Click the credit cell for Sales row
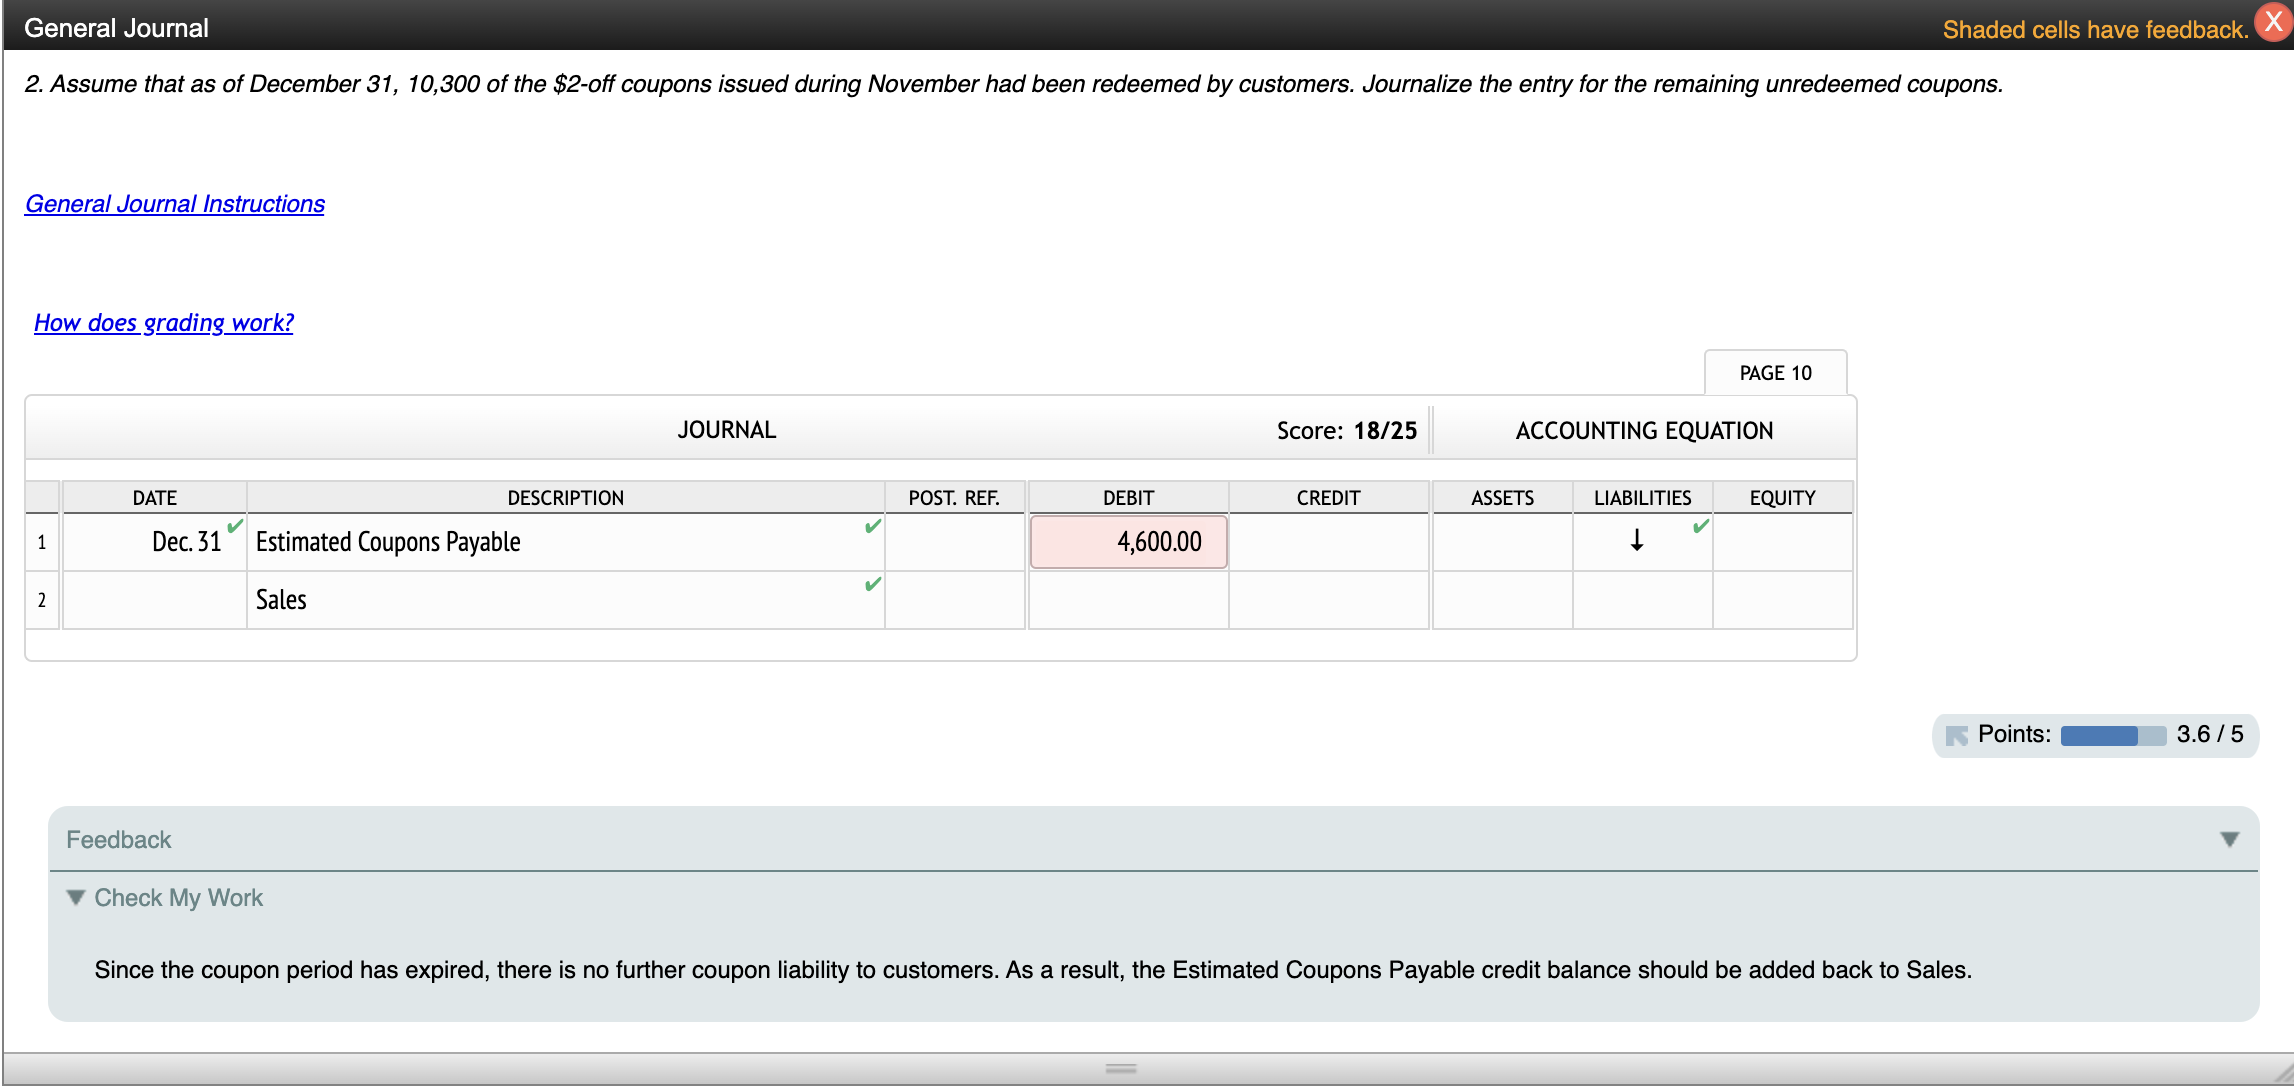 tap(1328, 600)
